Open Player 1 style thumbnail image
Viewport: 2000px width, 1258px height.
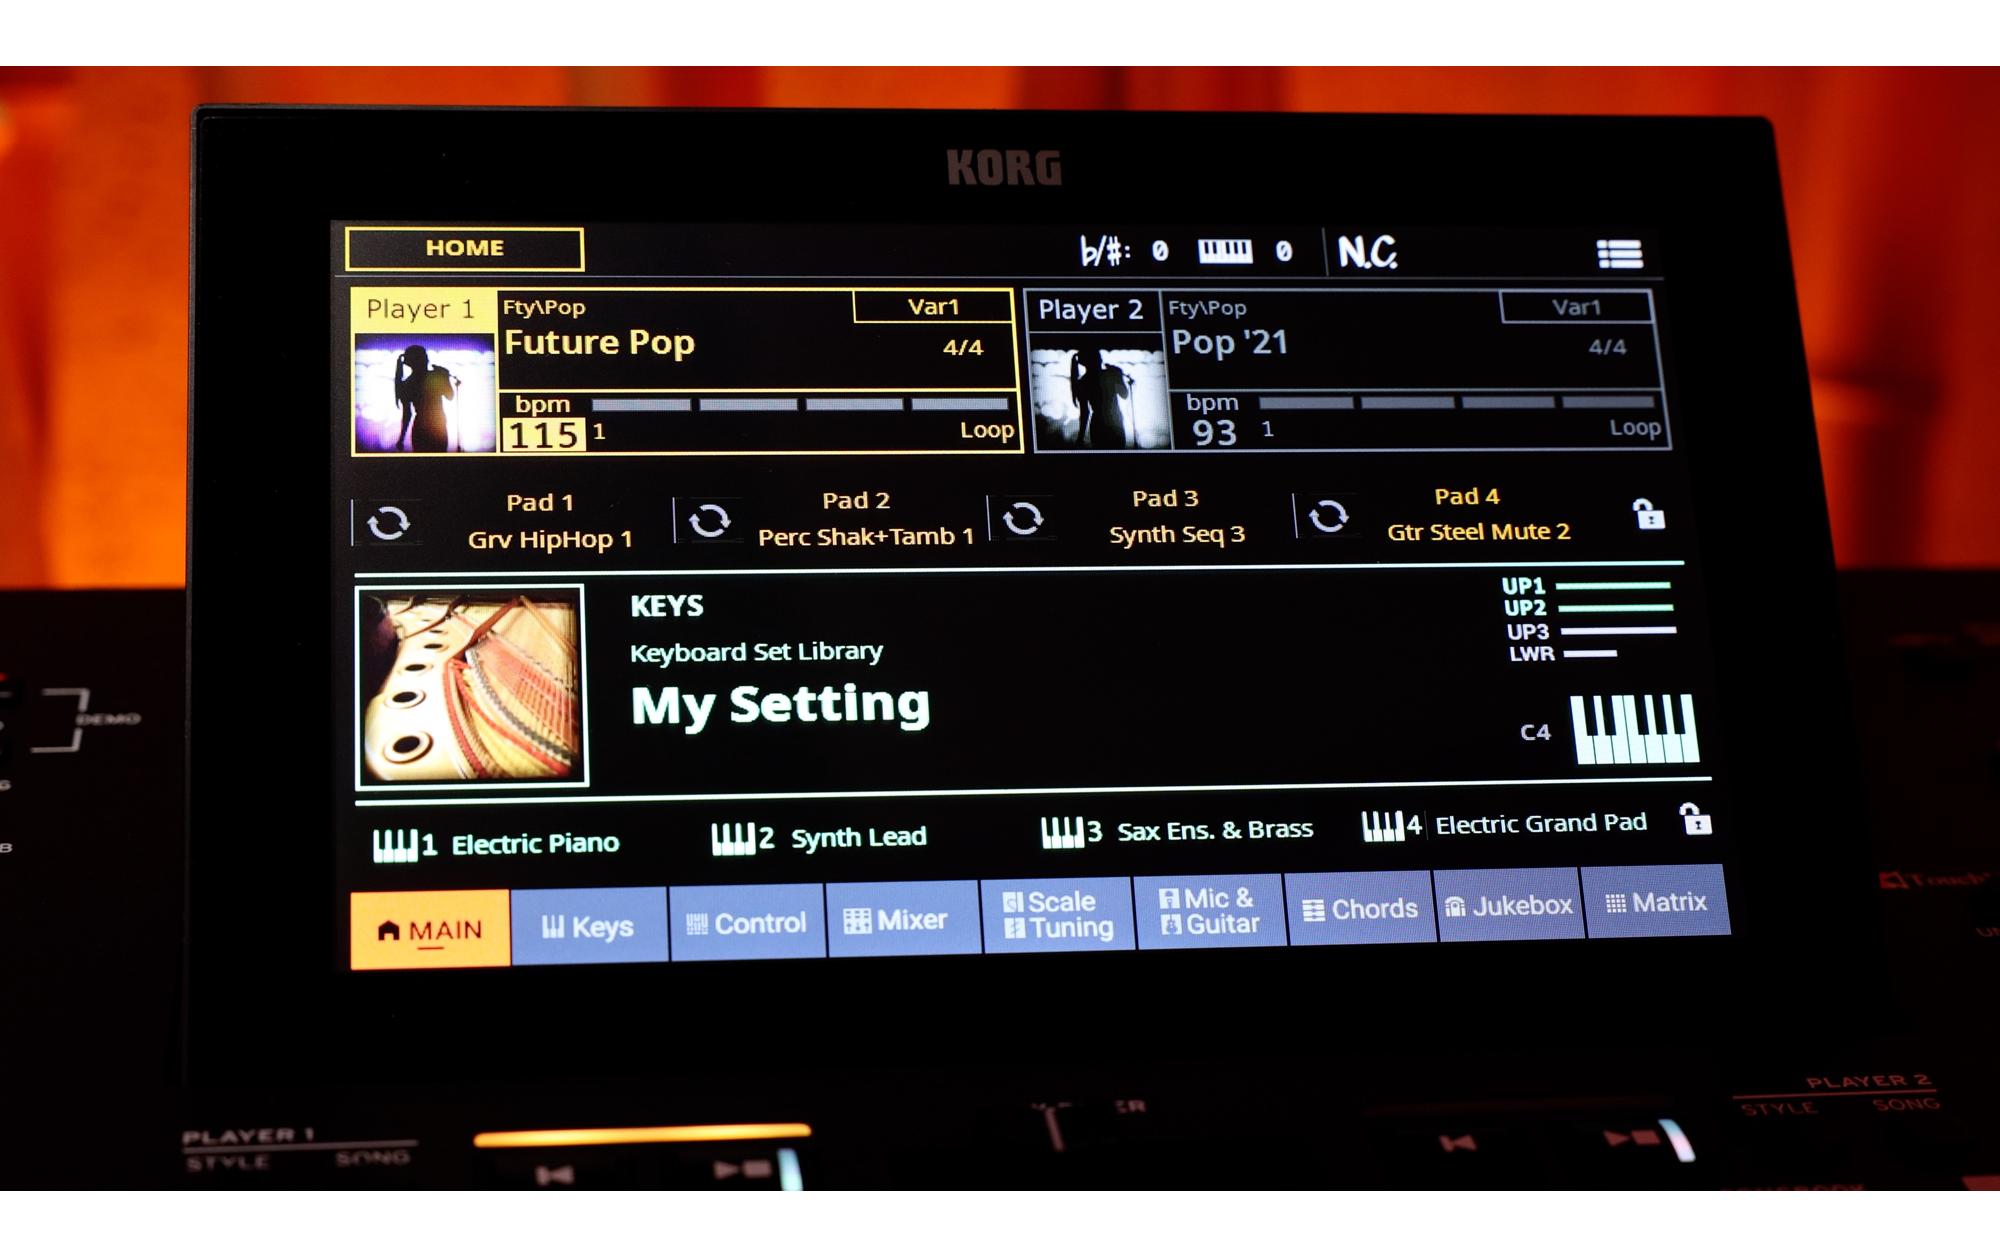pos(425,393)
